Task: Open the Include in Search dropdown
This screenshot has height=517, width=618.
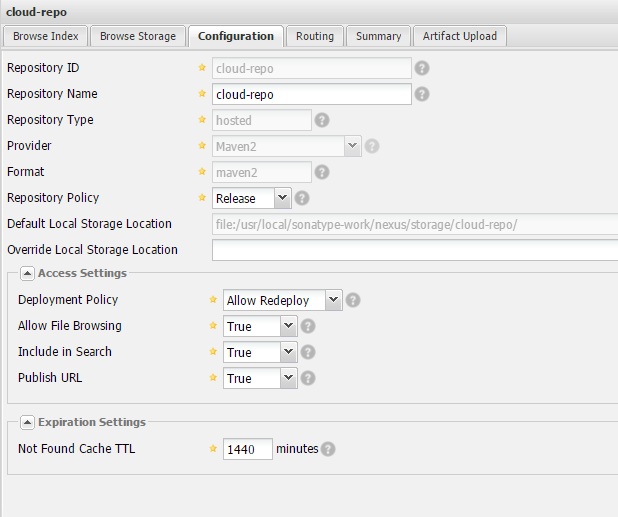Action: [x=289, y=352]
